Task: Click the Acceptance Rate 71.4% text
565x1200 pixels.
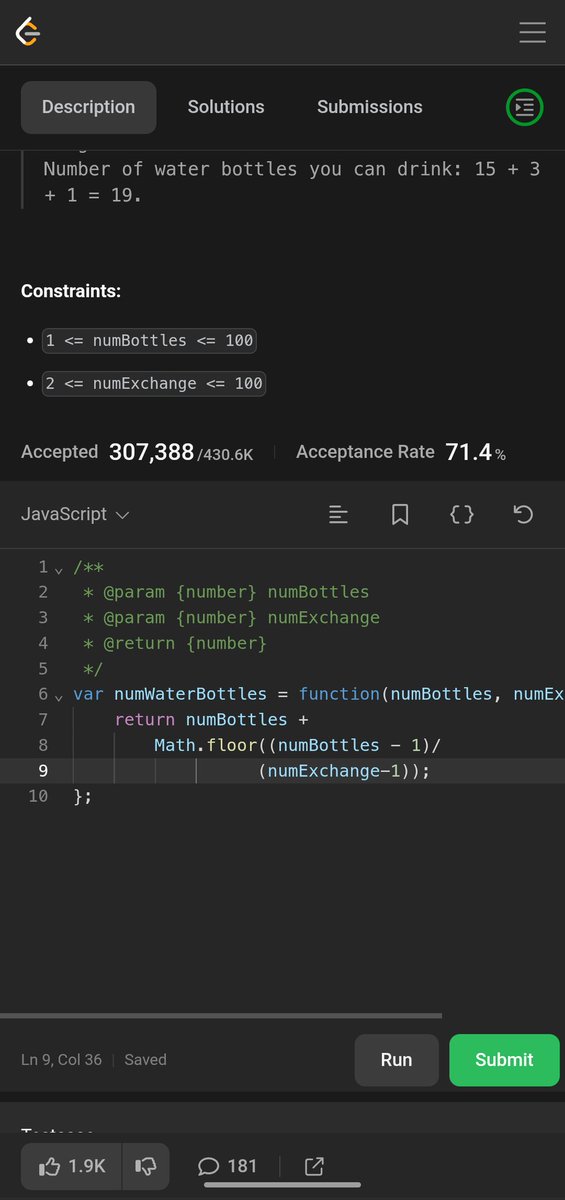Action: [401, 452]
